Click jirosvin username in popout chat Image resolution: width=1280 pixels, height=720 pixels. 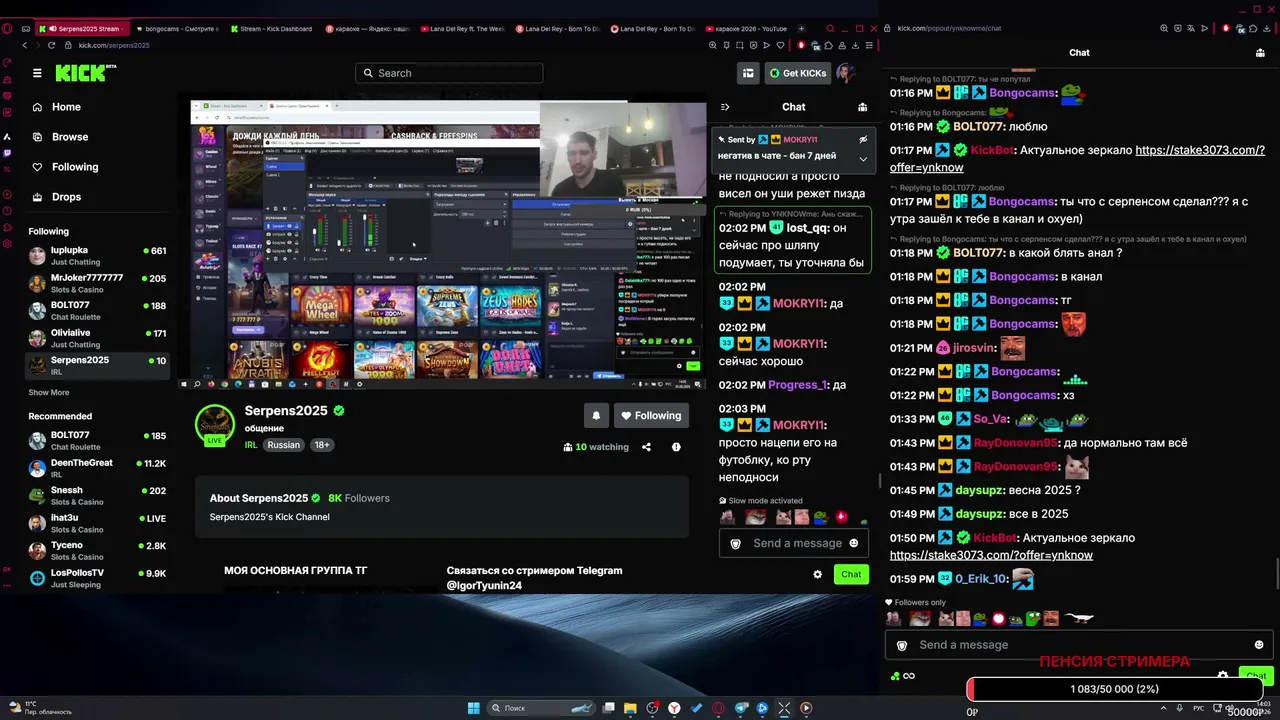974,348
